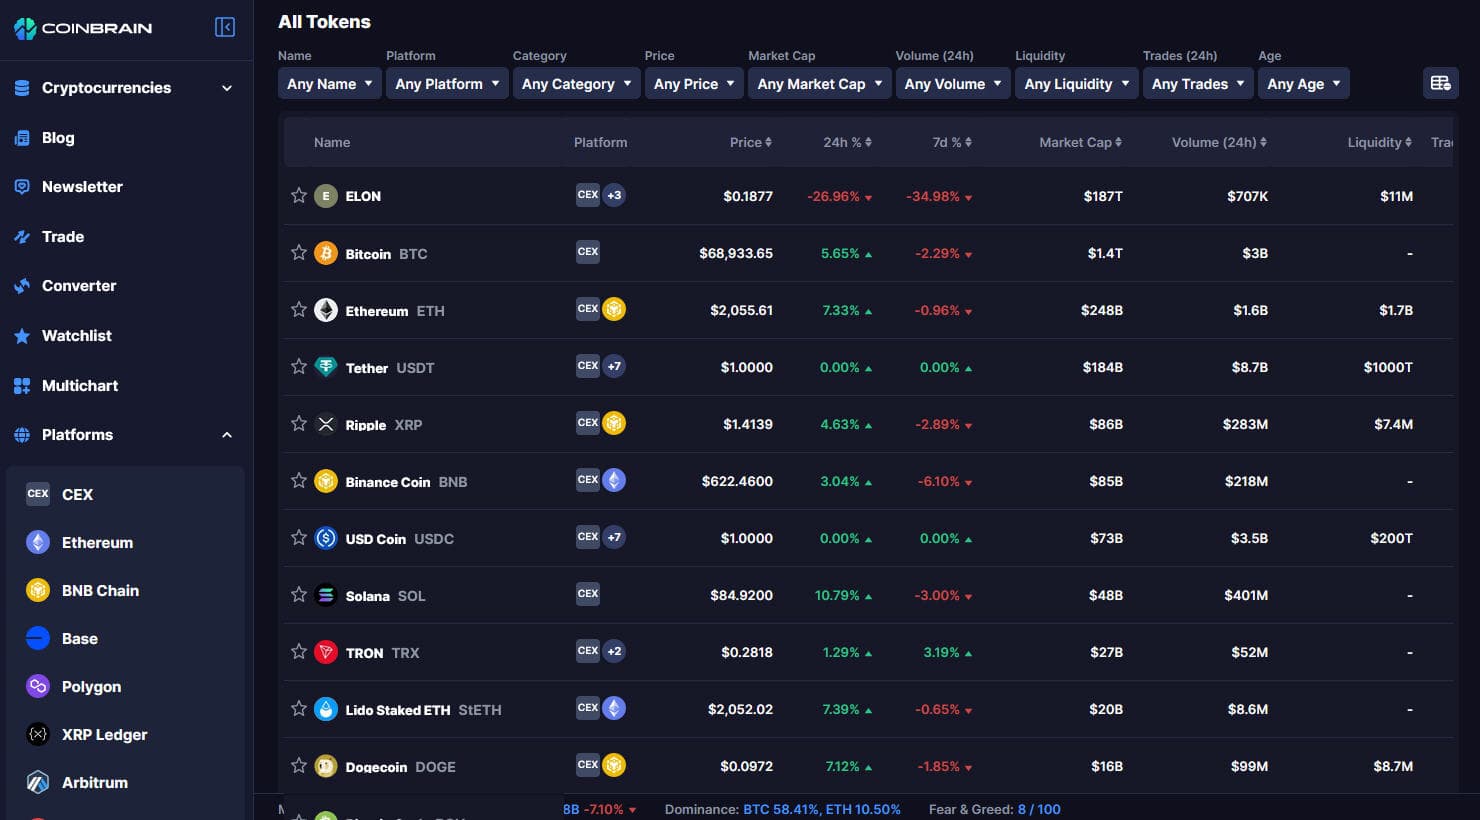This screenshot has width=1480, height=820.
Task: Sort the table by Price column
Action: pyautogui.click(x=750, y=142)
